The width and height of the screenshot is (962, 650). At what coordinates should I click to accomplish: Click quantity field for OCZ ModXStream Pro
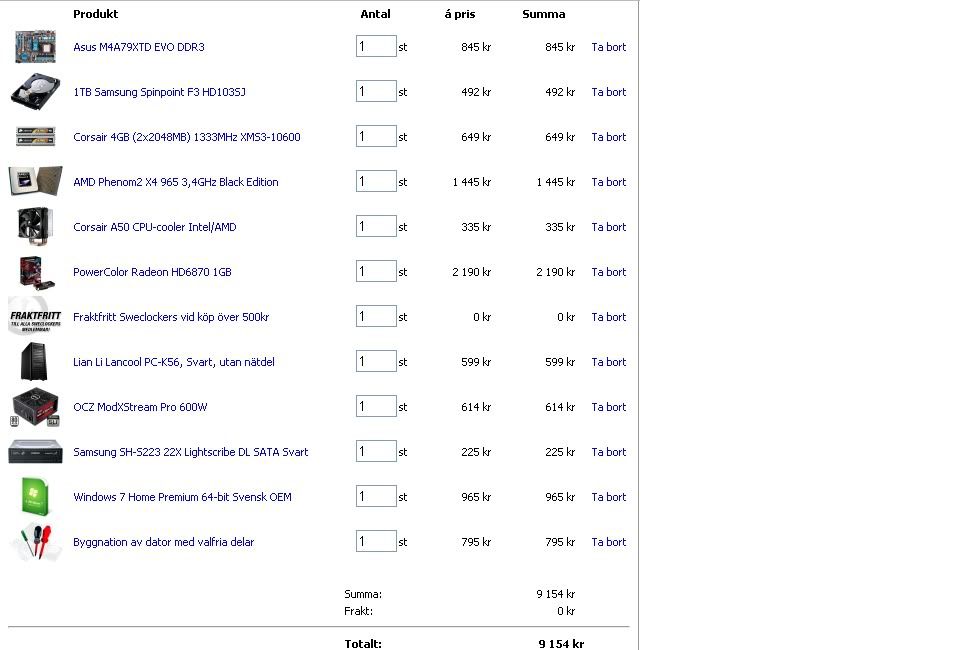pyautogui.click(x=376, y=407)
